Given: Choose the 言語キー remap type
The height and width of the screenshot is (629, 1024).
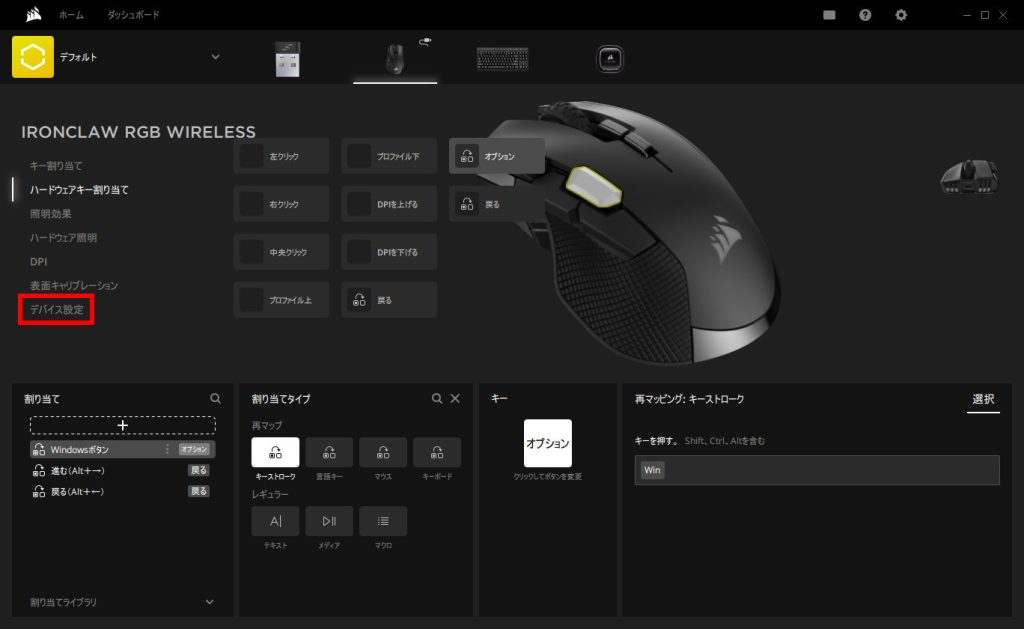Looking at the screenshot, I should coord(329,453).
